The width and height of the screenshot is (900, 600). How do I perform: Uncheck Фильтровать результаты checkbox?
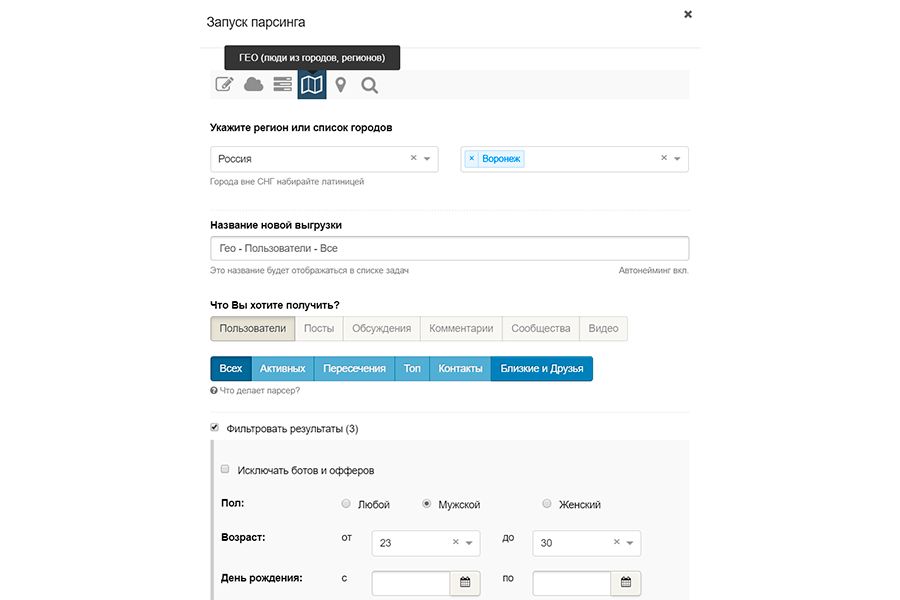coord(215,428)
